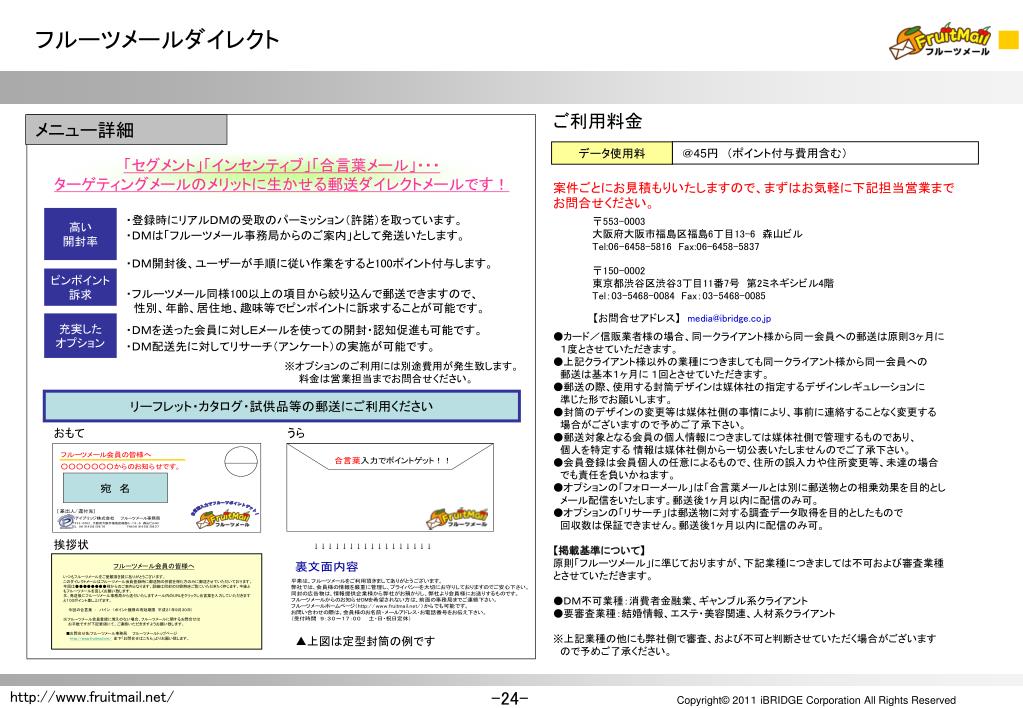Click the 〒150-0002 Tokyo postal code

point(618,270)
